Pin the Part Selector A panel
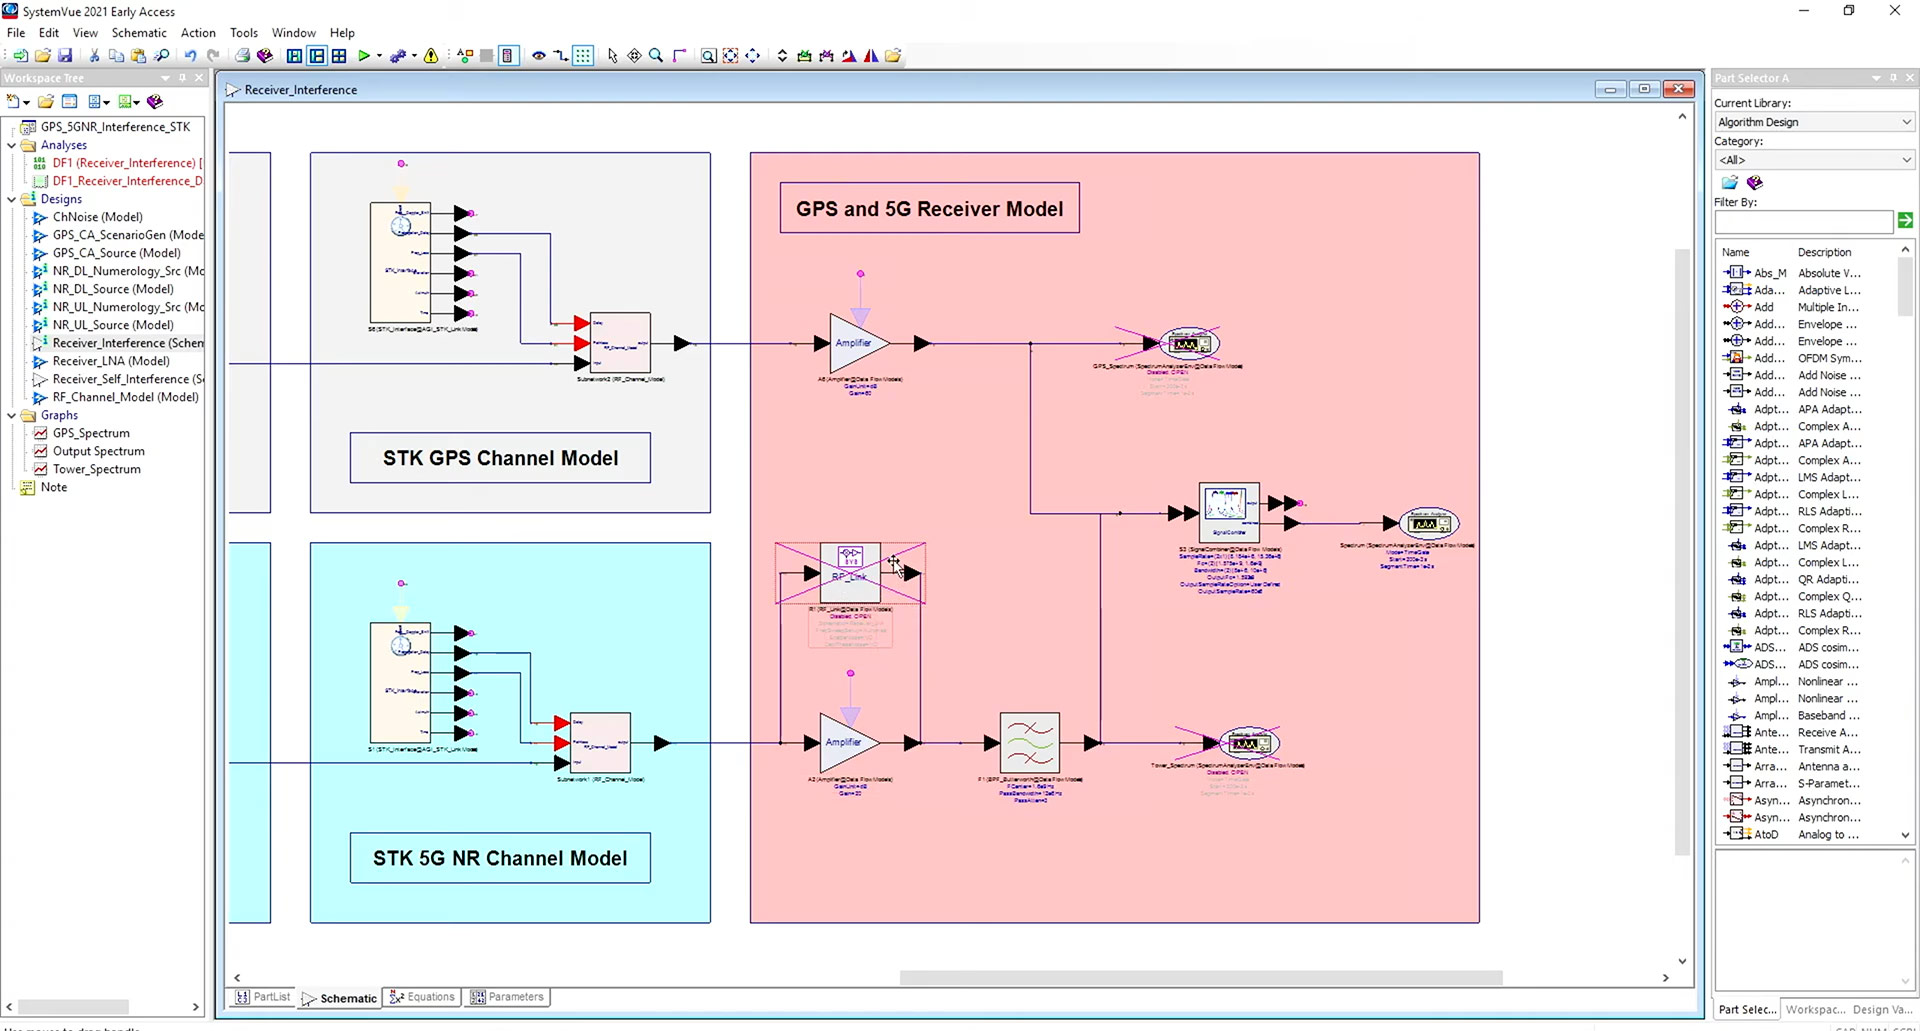This screenshot has width=1920, height=1031. pyautogui.click(x=1893, y=78)
